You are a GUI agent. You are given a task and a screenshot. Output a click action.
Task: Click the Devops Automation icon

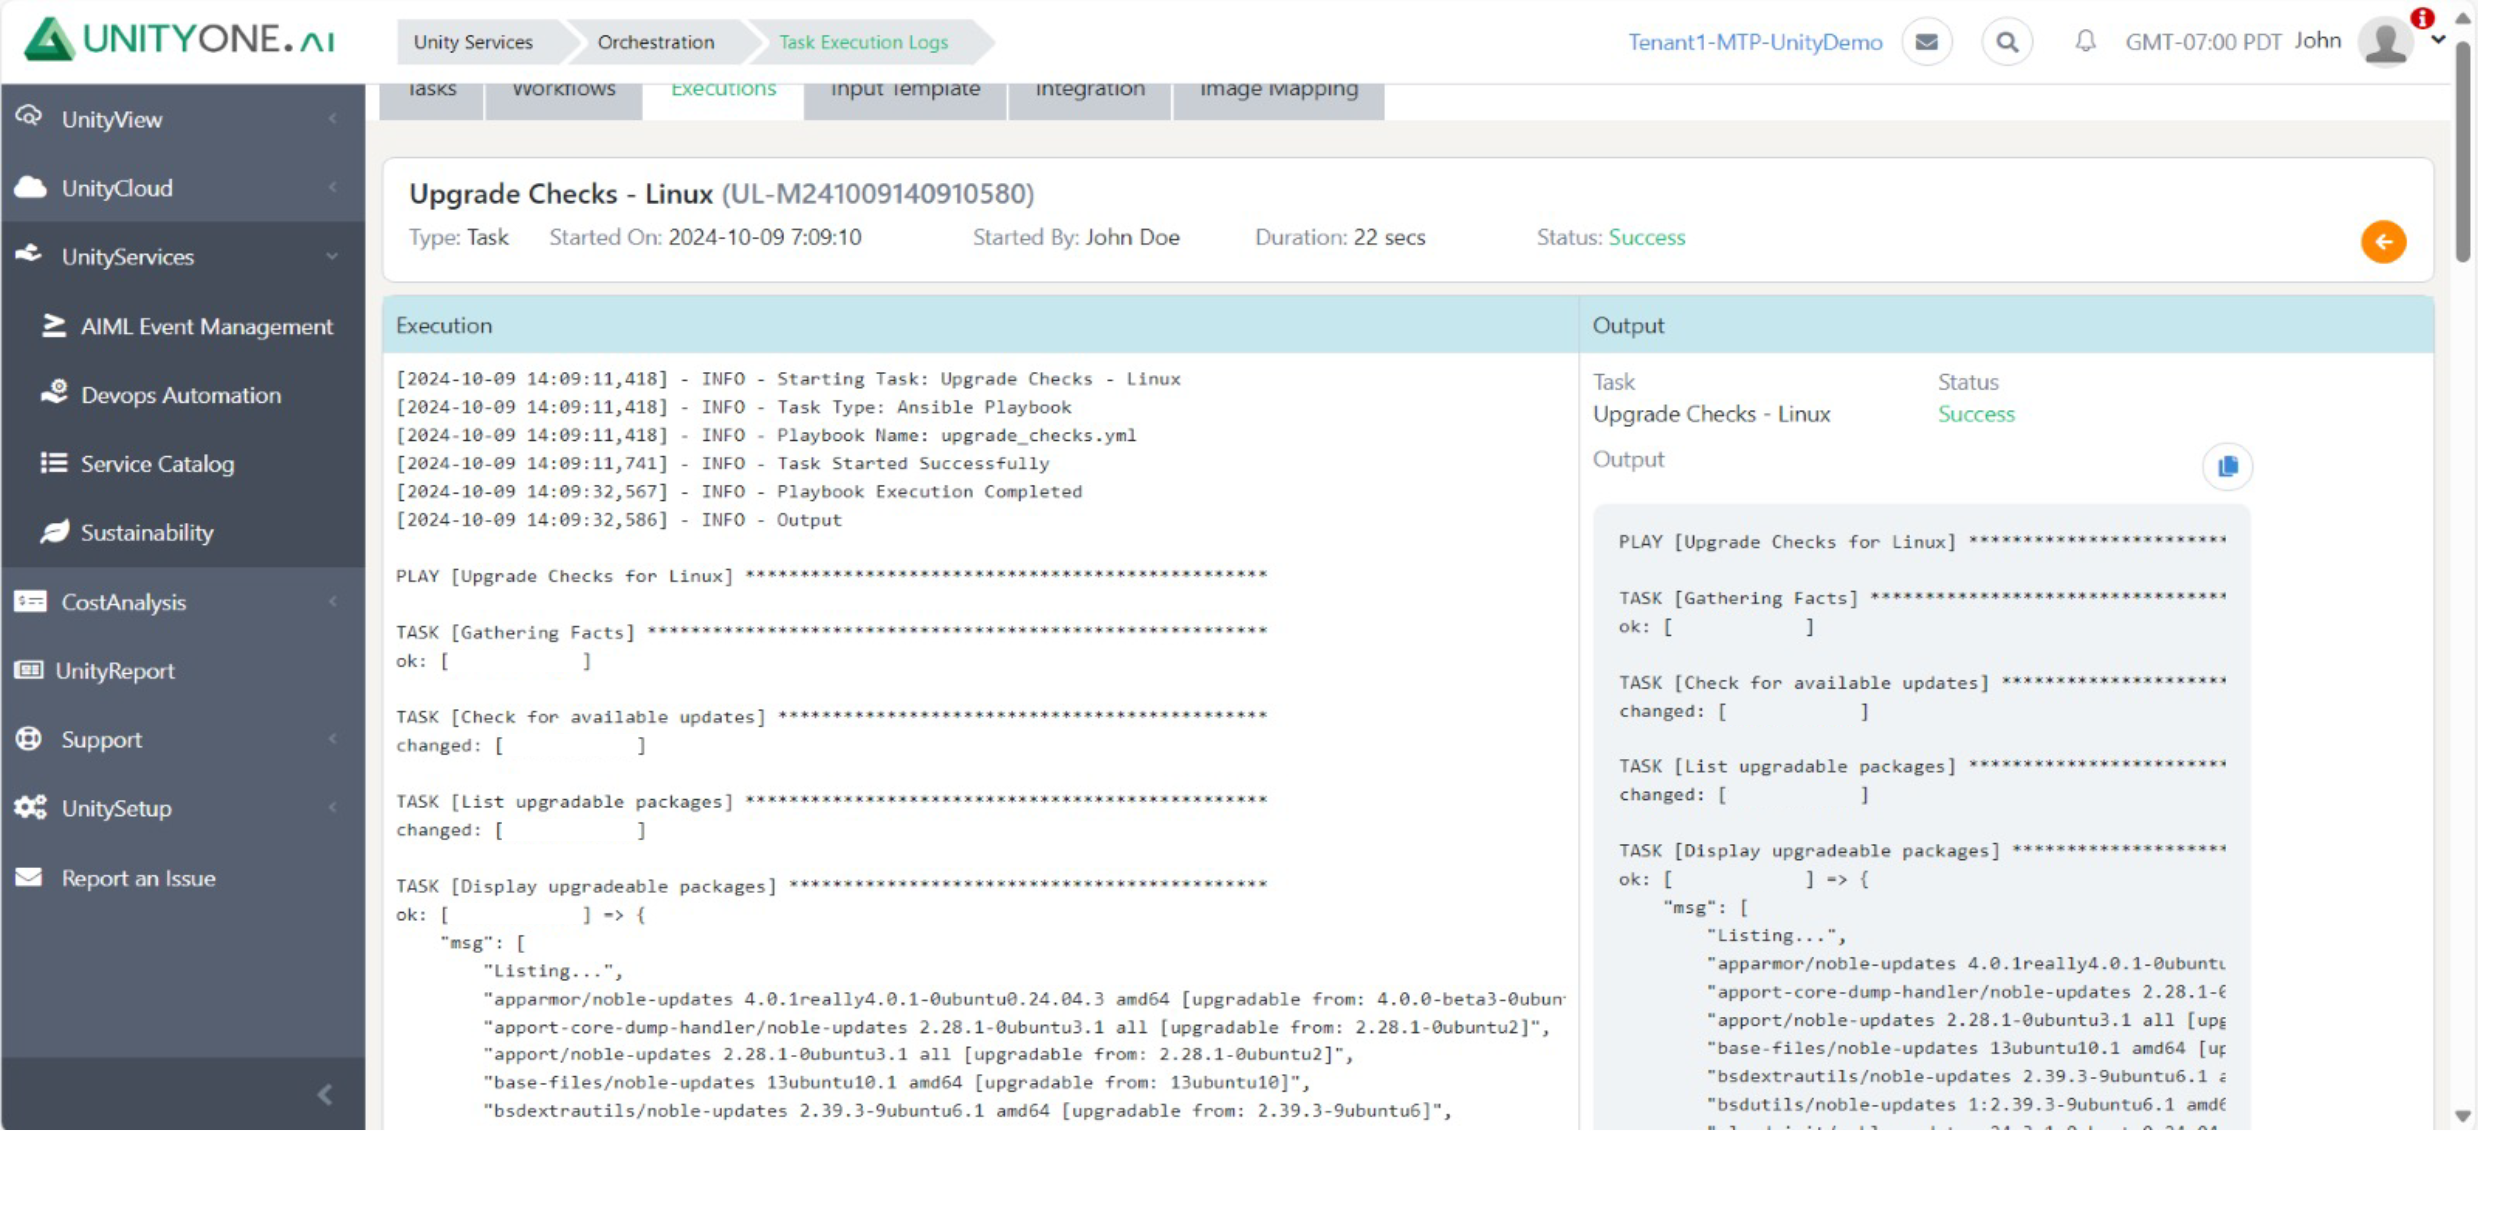54,392
